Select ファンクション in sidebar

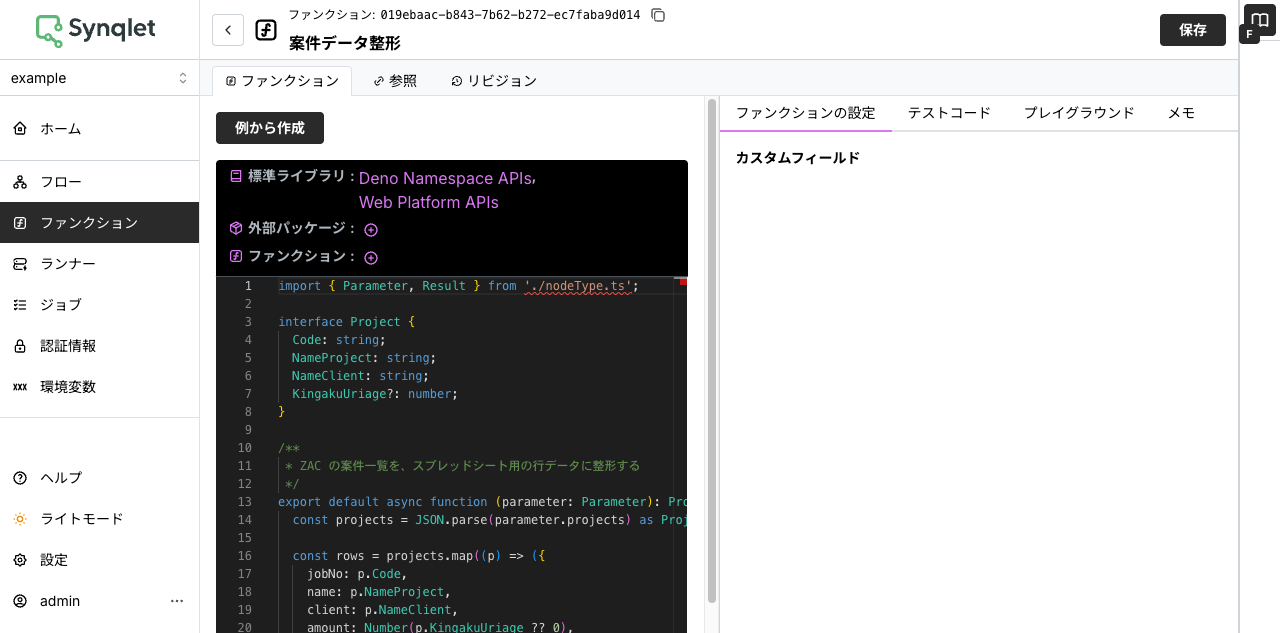pos(99,223)
